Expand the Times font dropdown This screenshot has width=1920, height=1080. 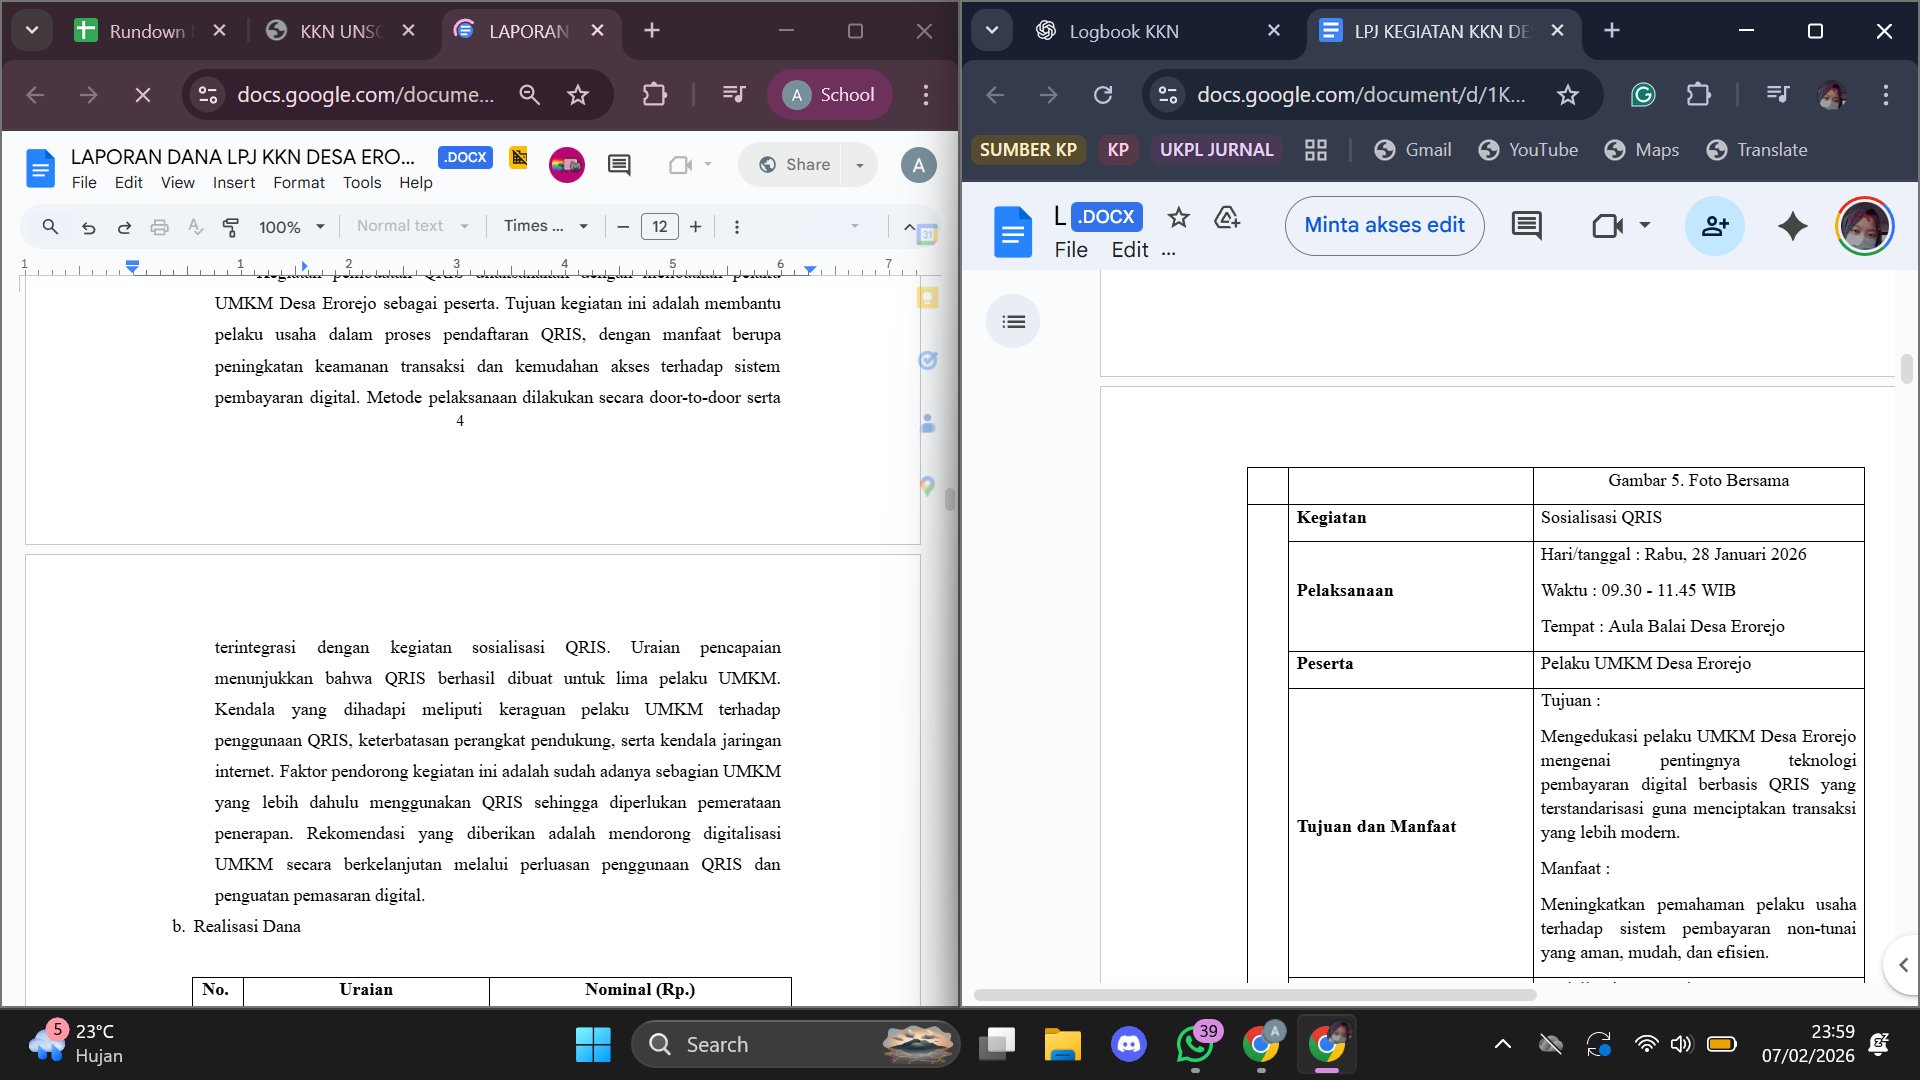545,227
